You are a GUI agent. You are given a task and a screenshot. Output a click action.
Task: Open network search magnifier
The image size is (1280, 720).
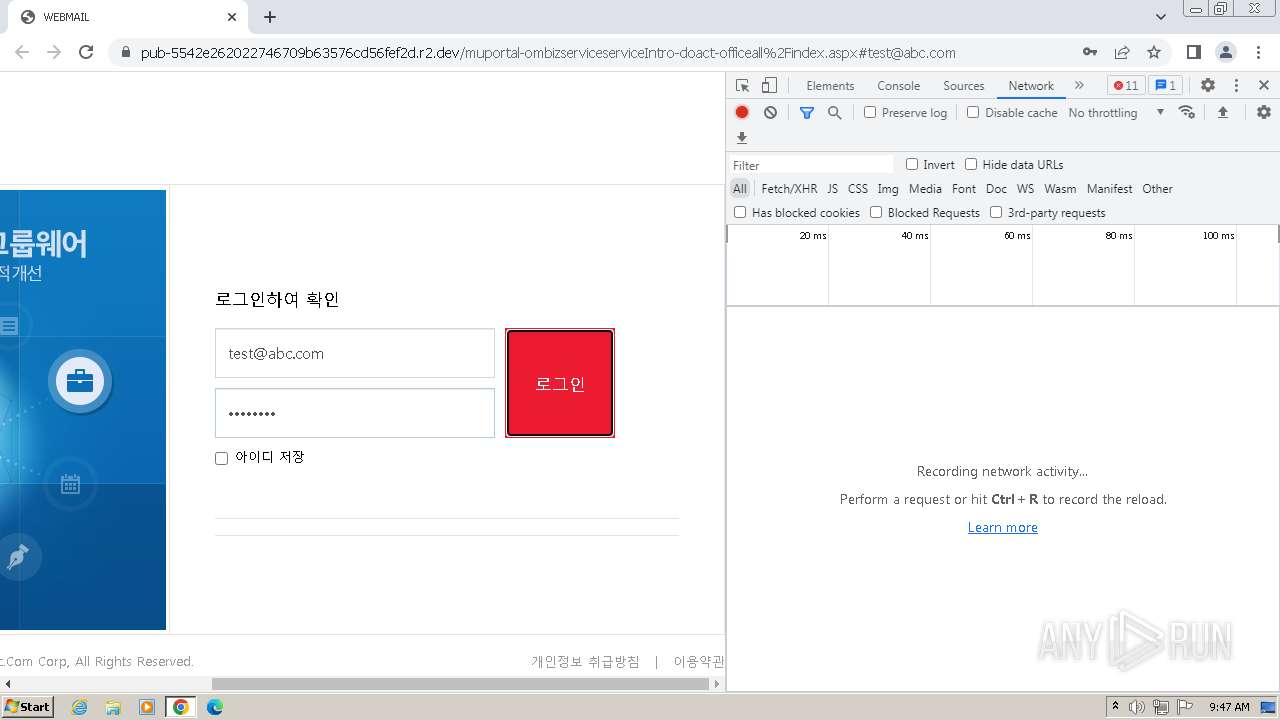835,113
